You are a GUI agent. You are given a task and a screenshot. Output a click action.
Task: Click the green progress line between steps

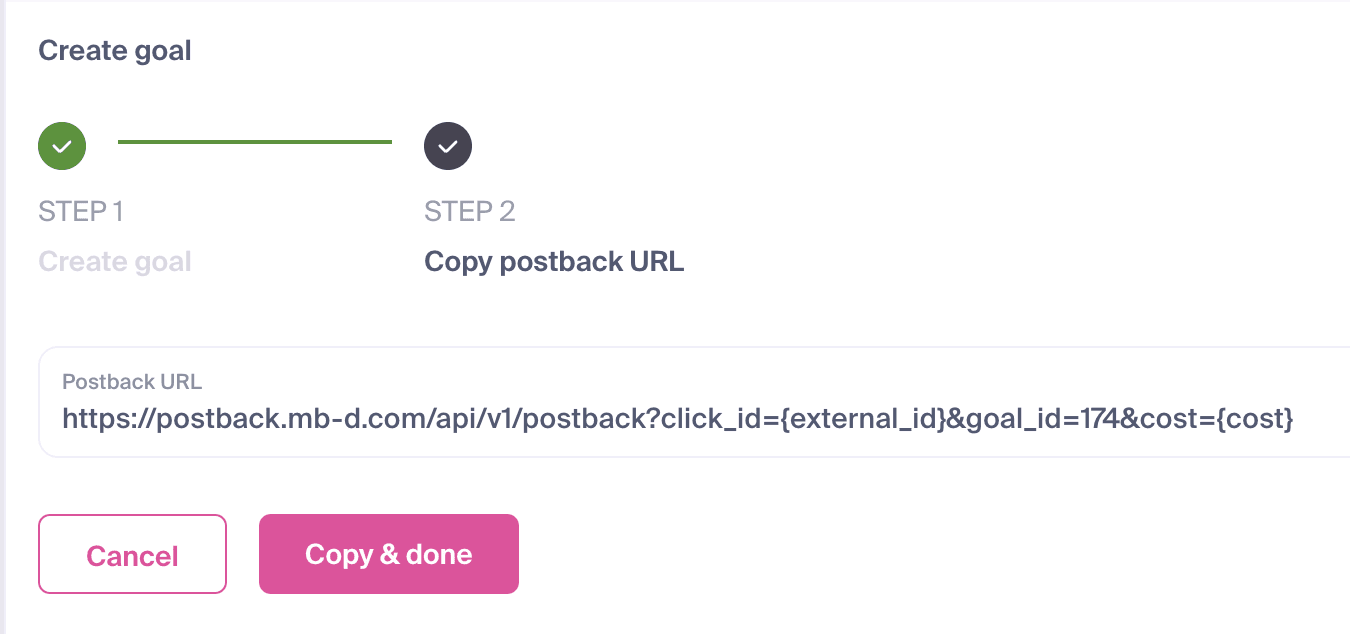(x=255, y=142)
